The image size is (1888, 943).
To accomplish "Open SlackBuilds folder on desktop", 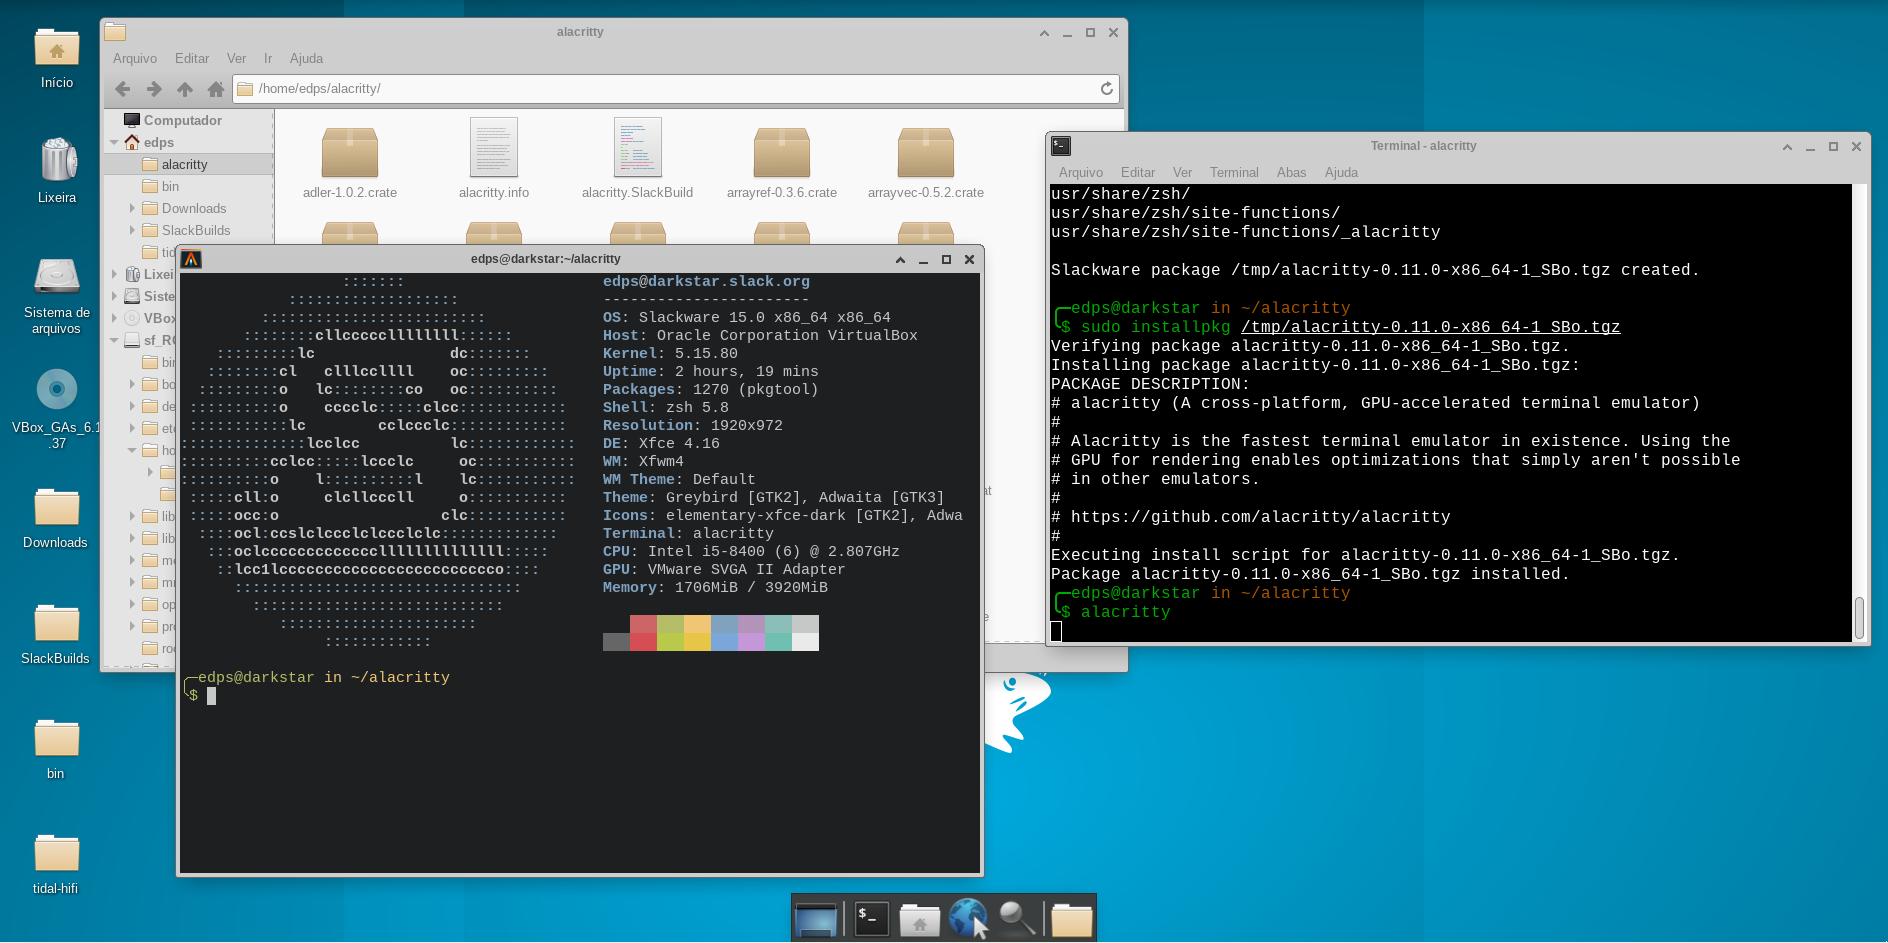I will (56, 634).
